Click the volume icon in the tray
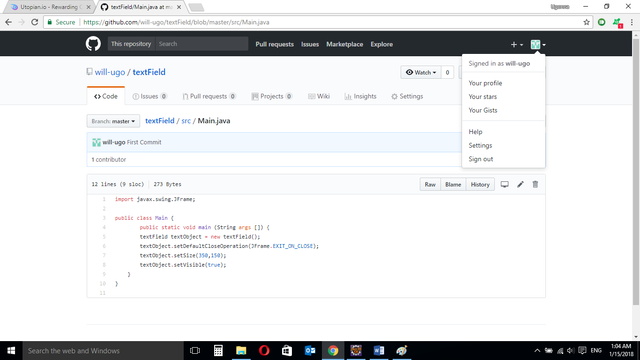 [x=571, y=351]
